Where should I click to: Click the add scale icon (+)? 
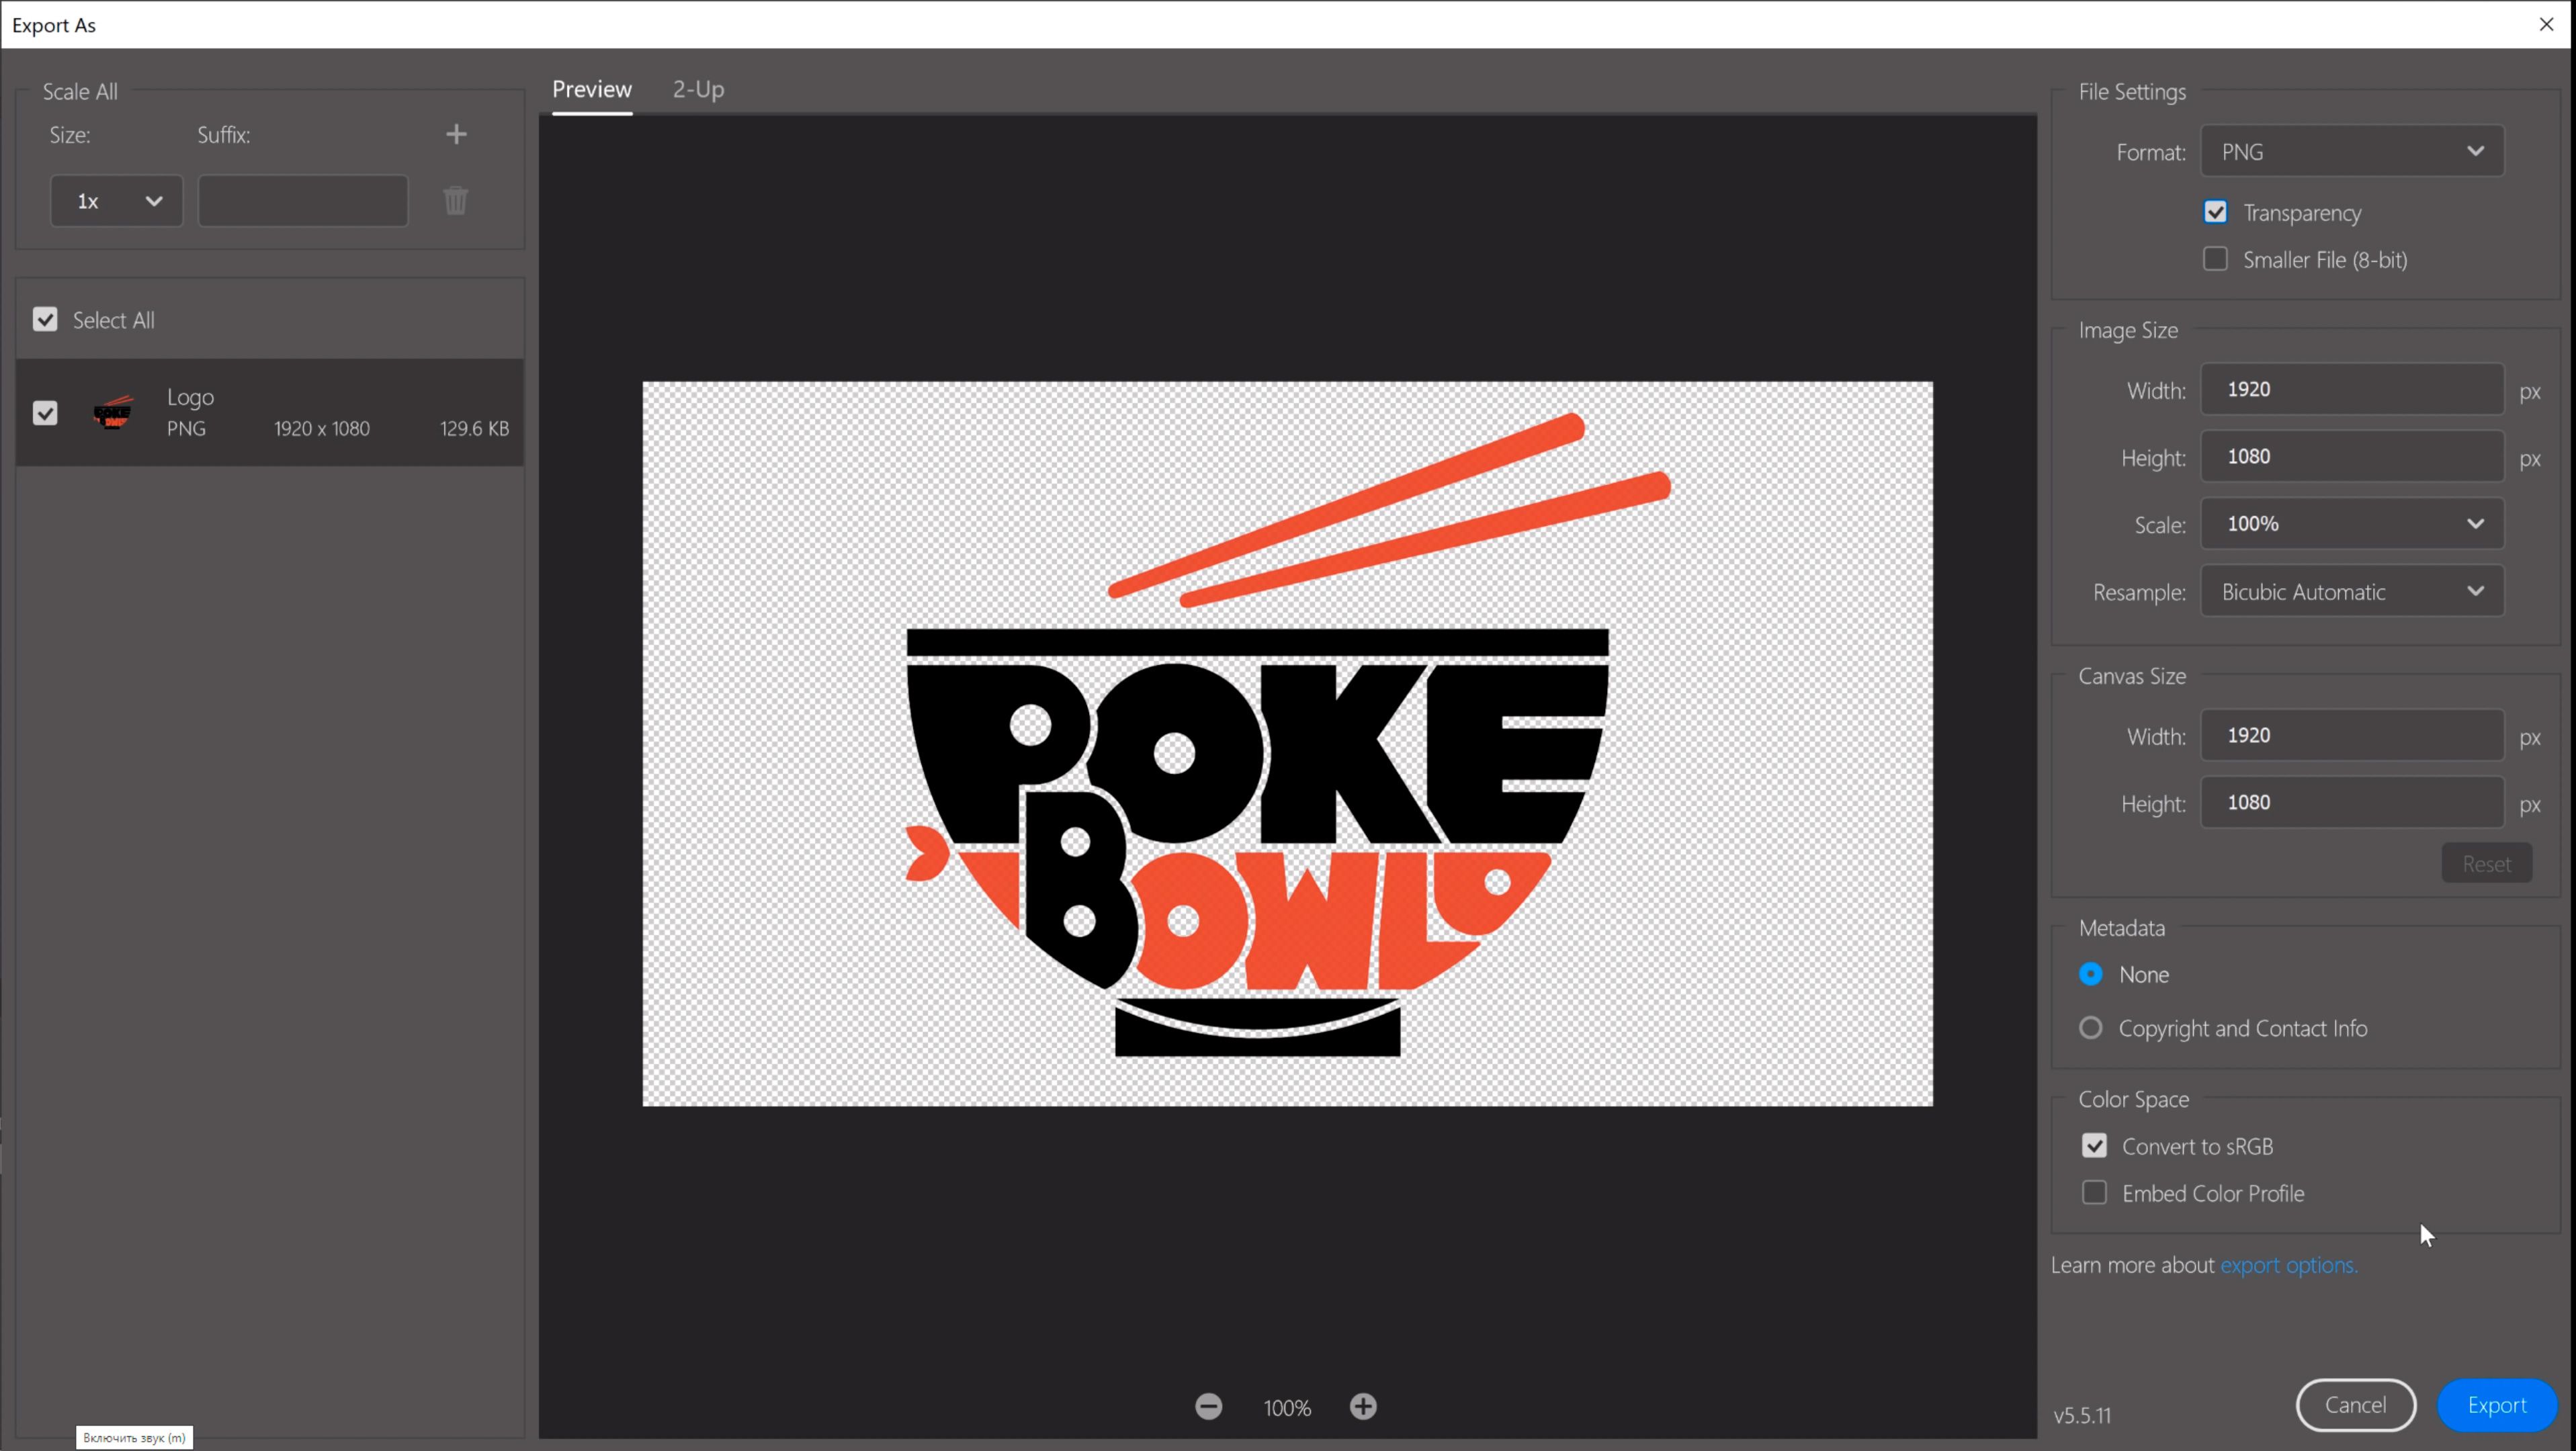[455, 134]
